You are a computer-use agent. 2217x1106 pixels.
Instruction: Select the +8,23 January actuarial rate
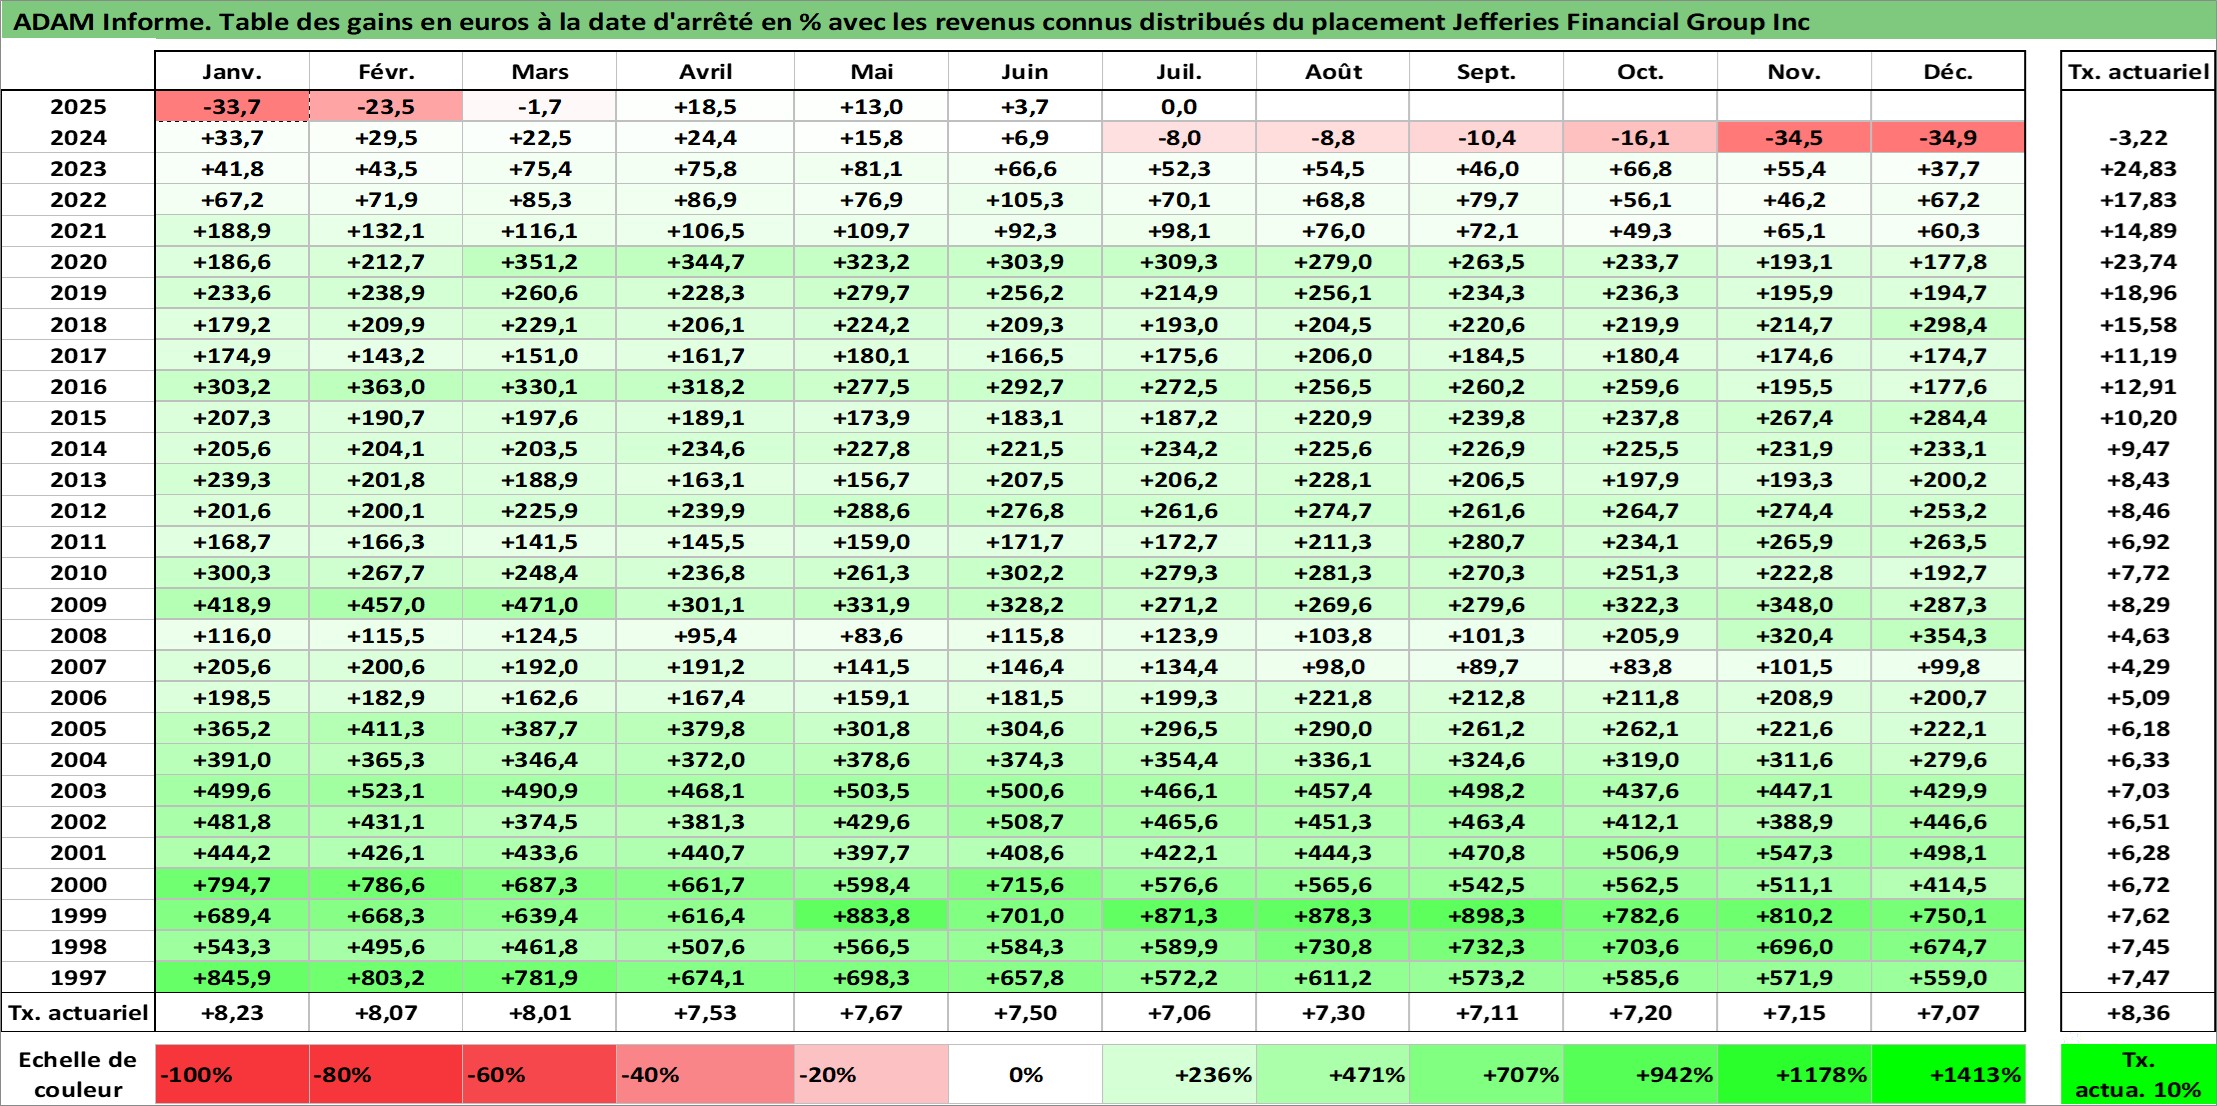click(232, 1012)
